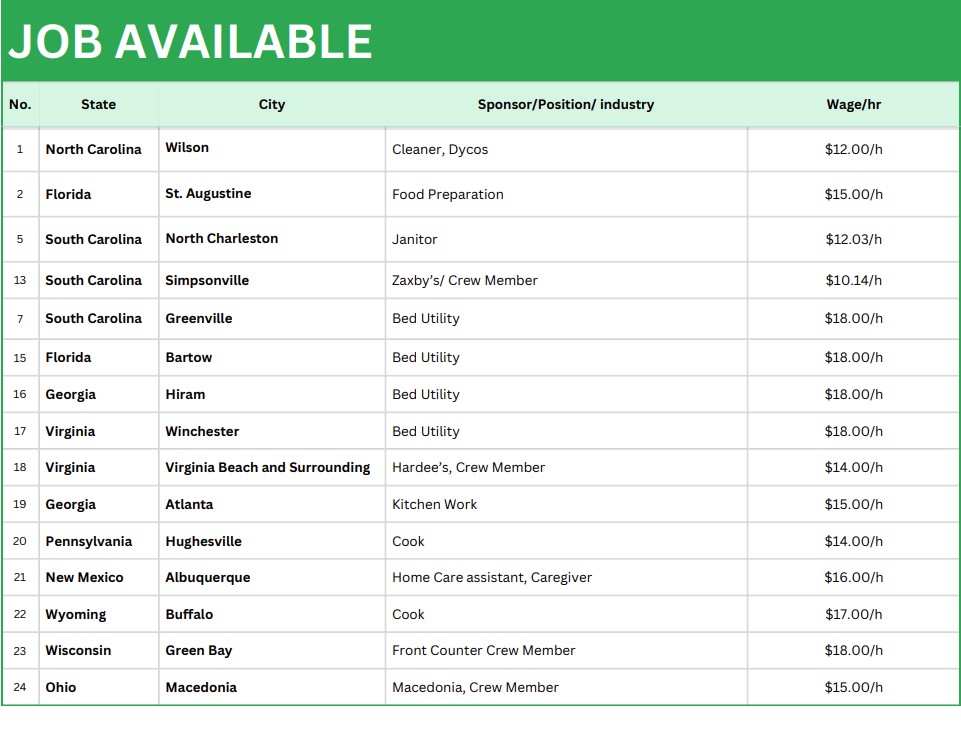Click the Pennsylvania state cell
The image size is (961, 742).
point(88,542)
